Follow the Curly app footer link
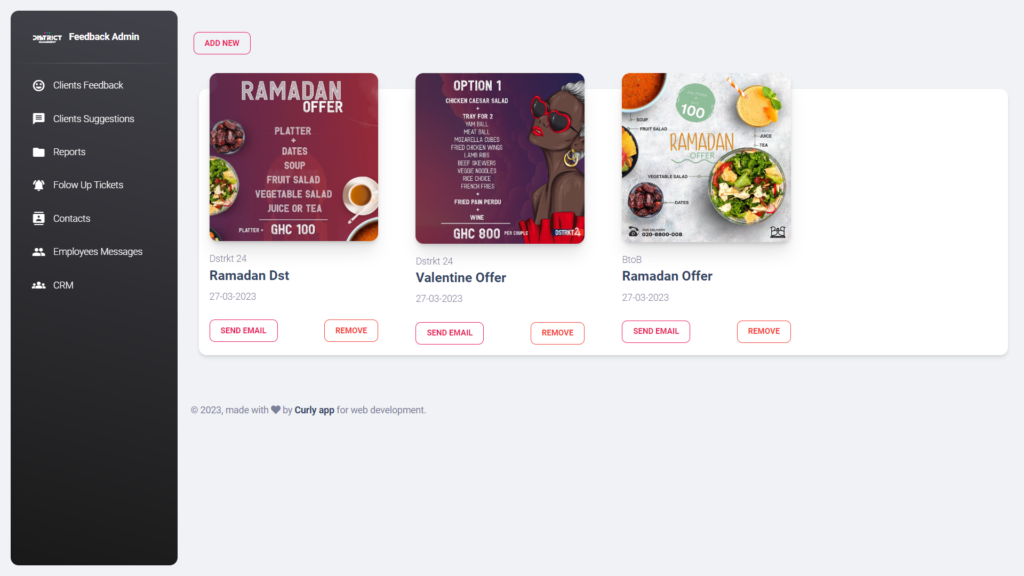The height and width of the screenshot is (576, 1024). point(314,410)
